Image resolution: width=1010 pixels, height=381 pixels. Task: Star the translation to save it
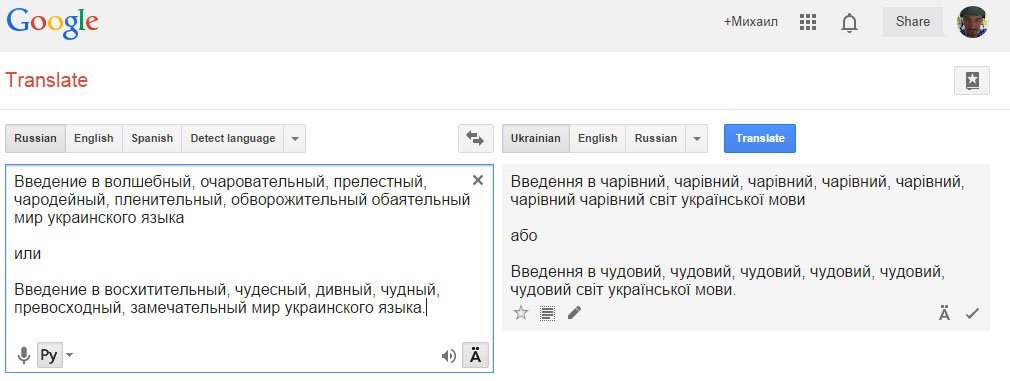coord(521,313)
